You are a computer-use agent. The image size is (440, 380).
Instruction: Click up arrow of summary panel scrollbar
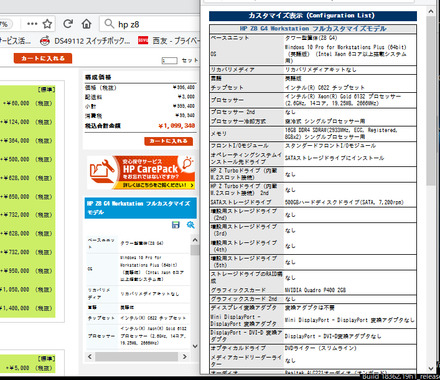point(195,240)
